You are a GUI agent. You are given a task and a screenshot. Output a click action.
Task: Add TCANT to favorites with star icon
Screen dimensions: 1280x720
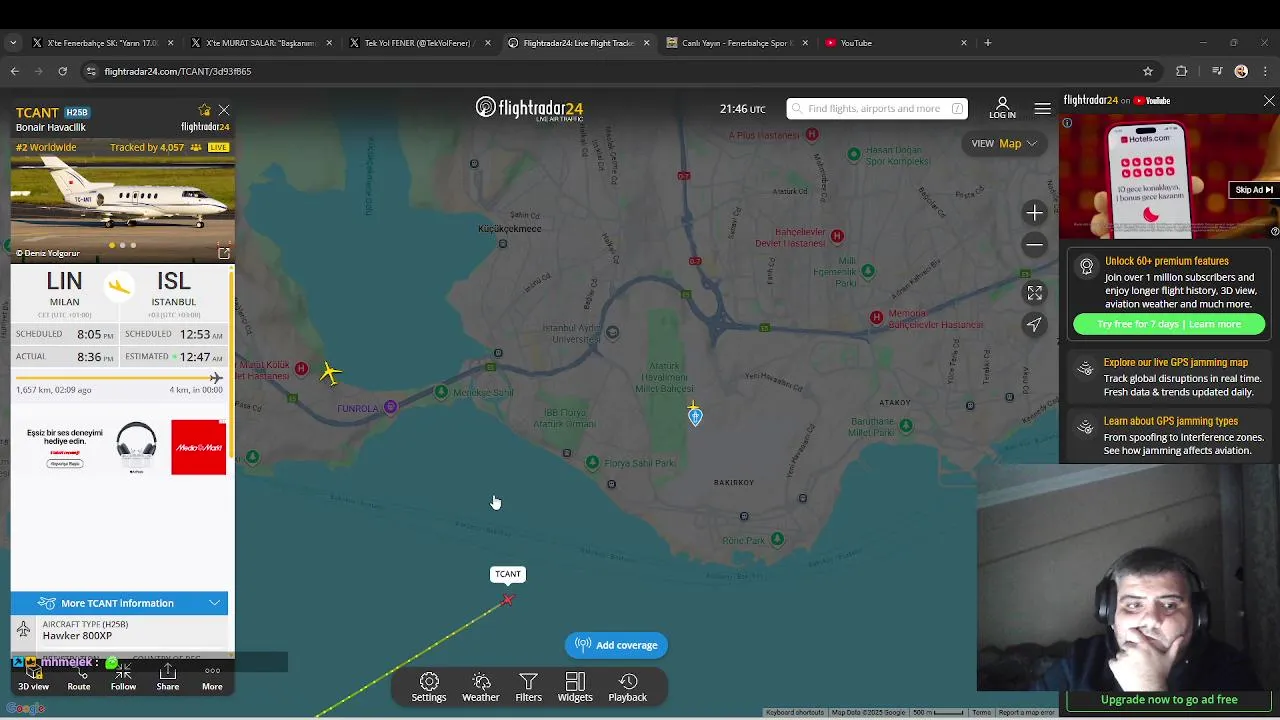coord(205,110)
